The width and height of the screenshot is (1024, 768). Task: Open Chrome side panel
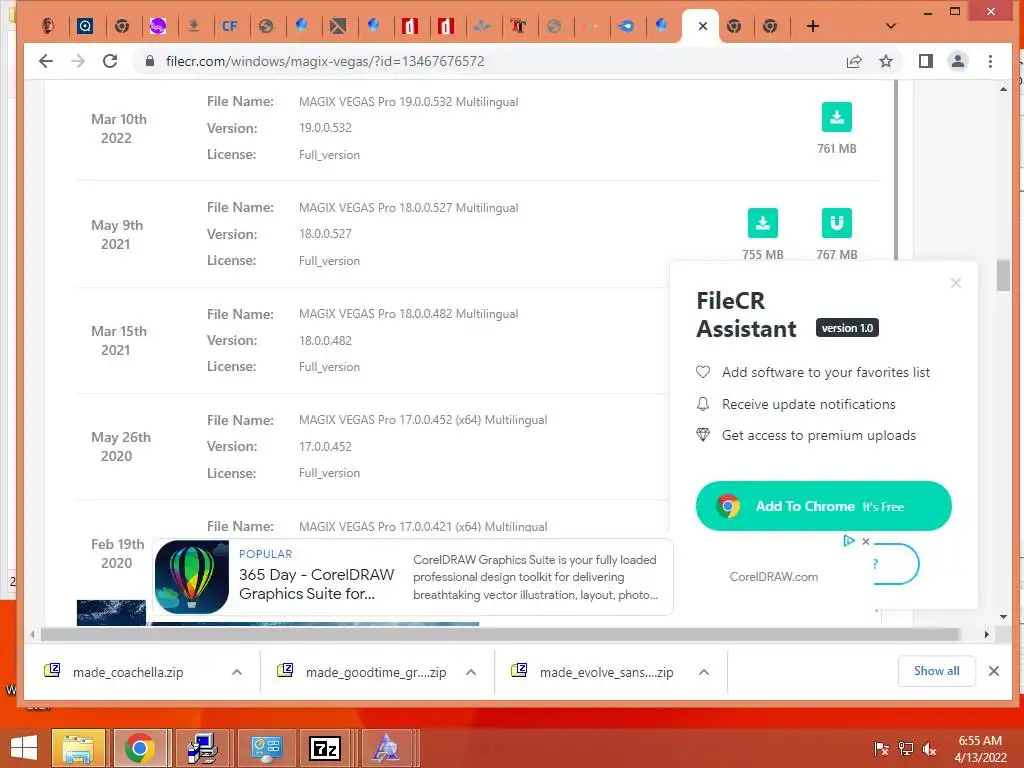[925, 61]
